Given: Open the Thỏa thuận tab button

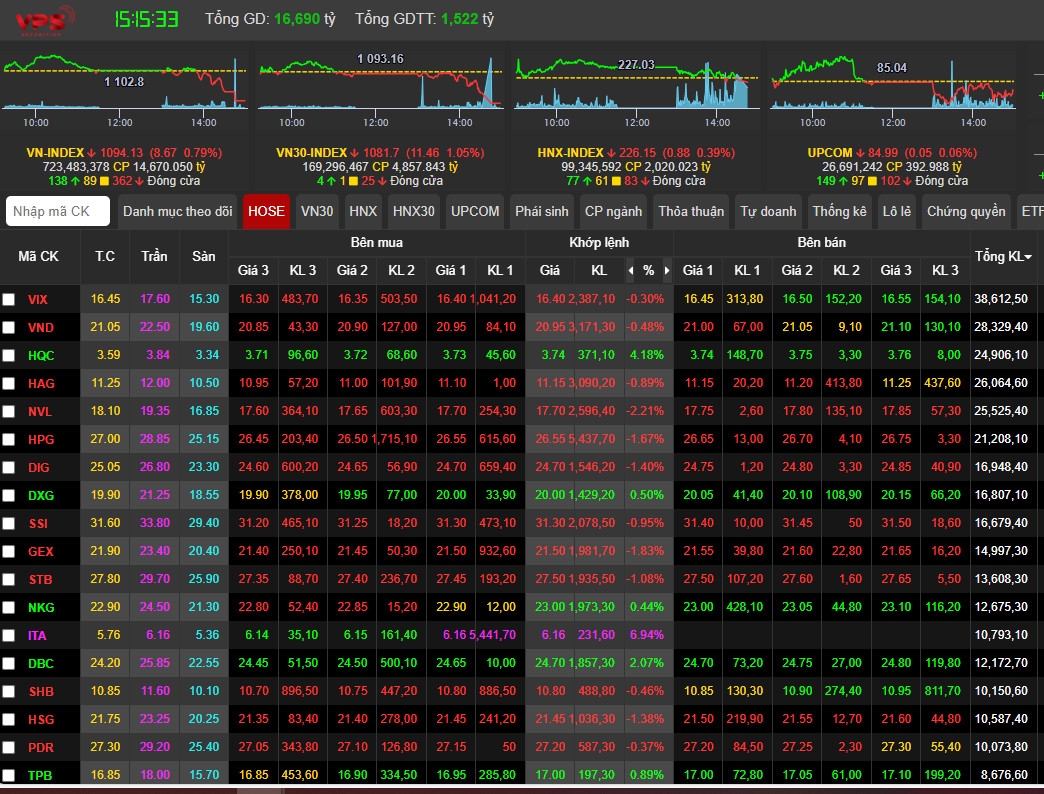Looking at the screenshot, I should [x=691, y=211].
